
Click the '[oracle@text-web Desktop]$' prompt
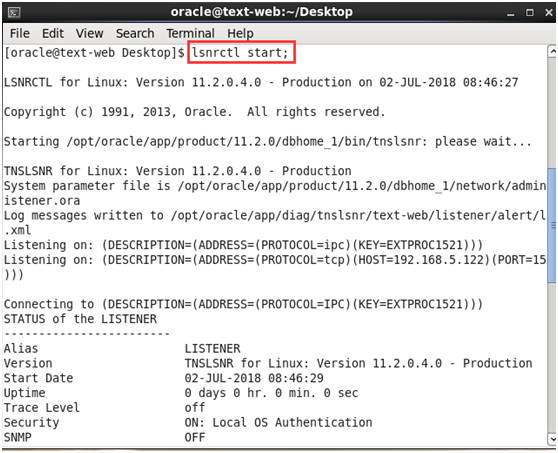pyautogui.click(x=94, y=53)
